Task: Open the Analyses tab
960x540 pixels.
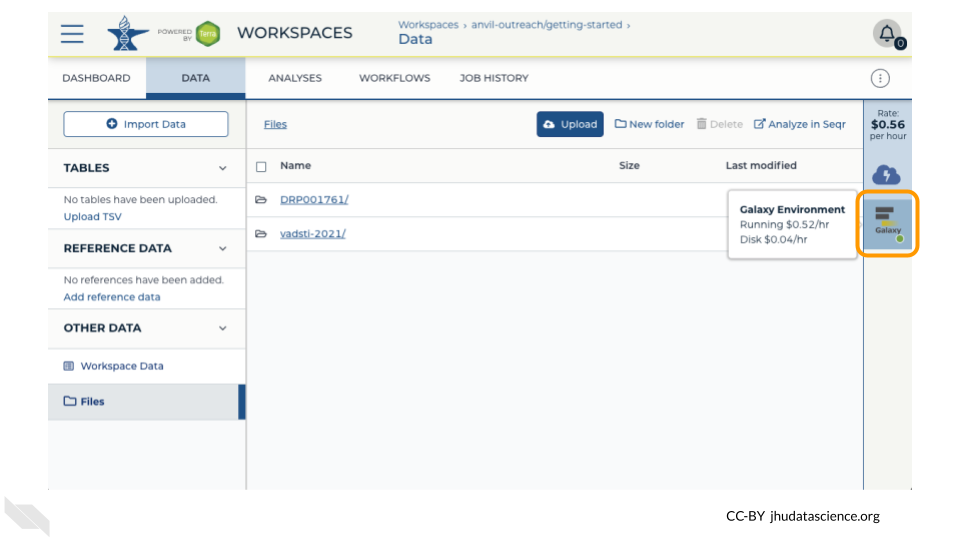Action: click(294, 78)
